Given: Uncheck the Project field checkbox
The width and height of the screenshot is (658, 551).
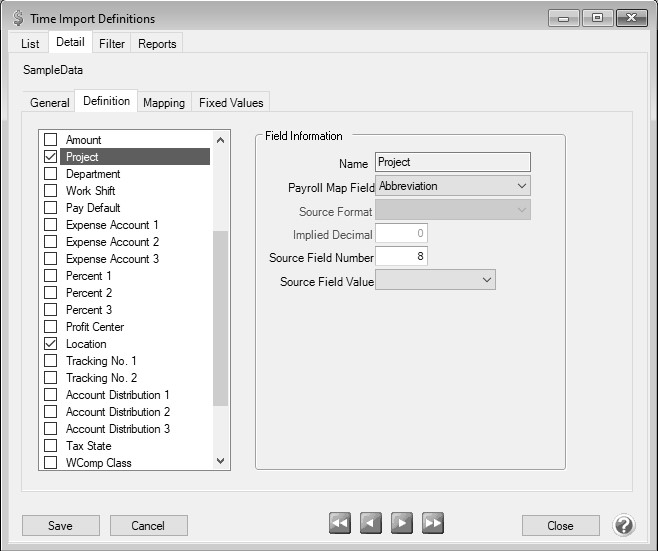Looking at the screenshot, I should (51, 157).
